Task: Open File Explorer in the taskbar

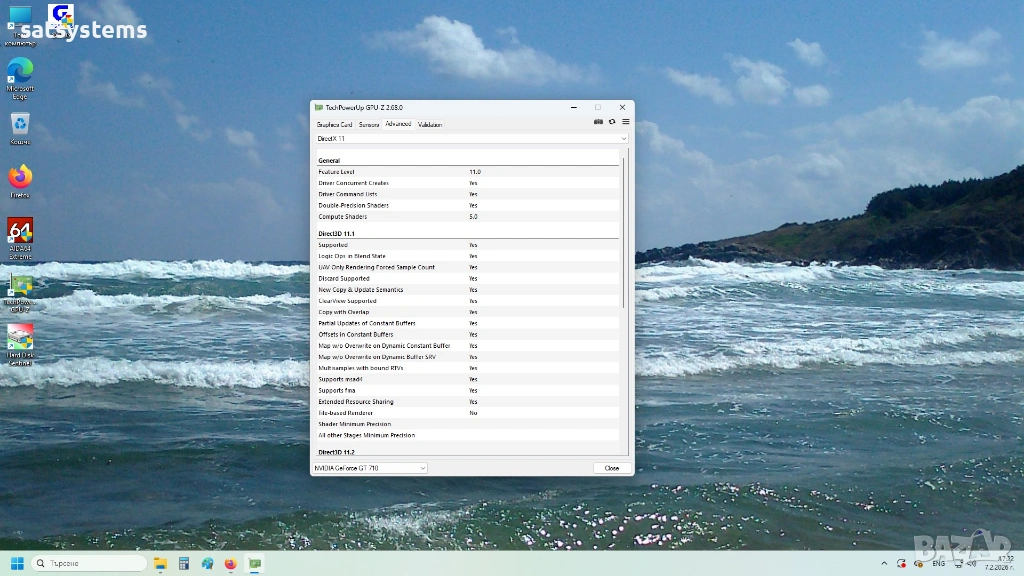Action: 161,563
